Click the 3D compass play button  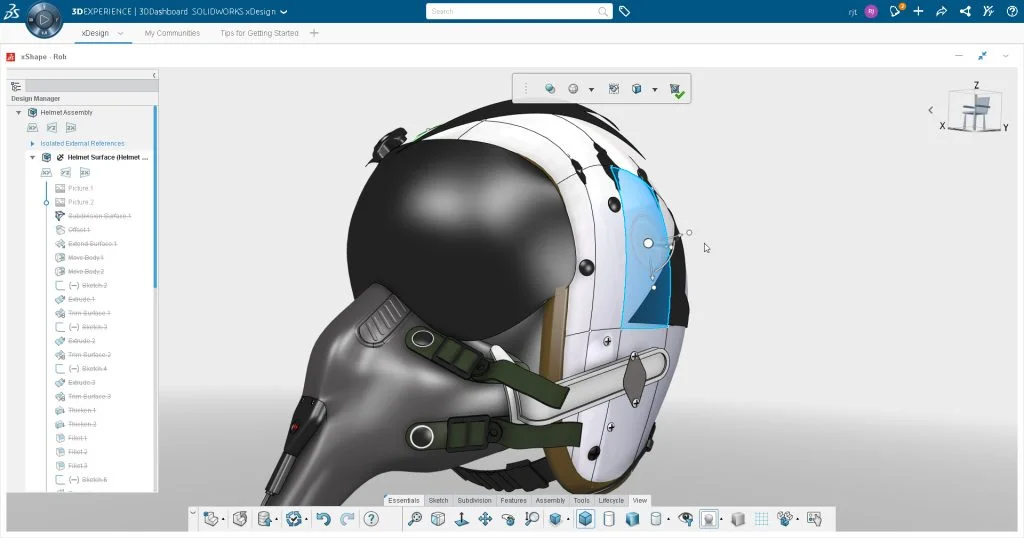45,18
